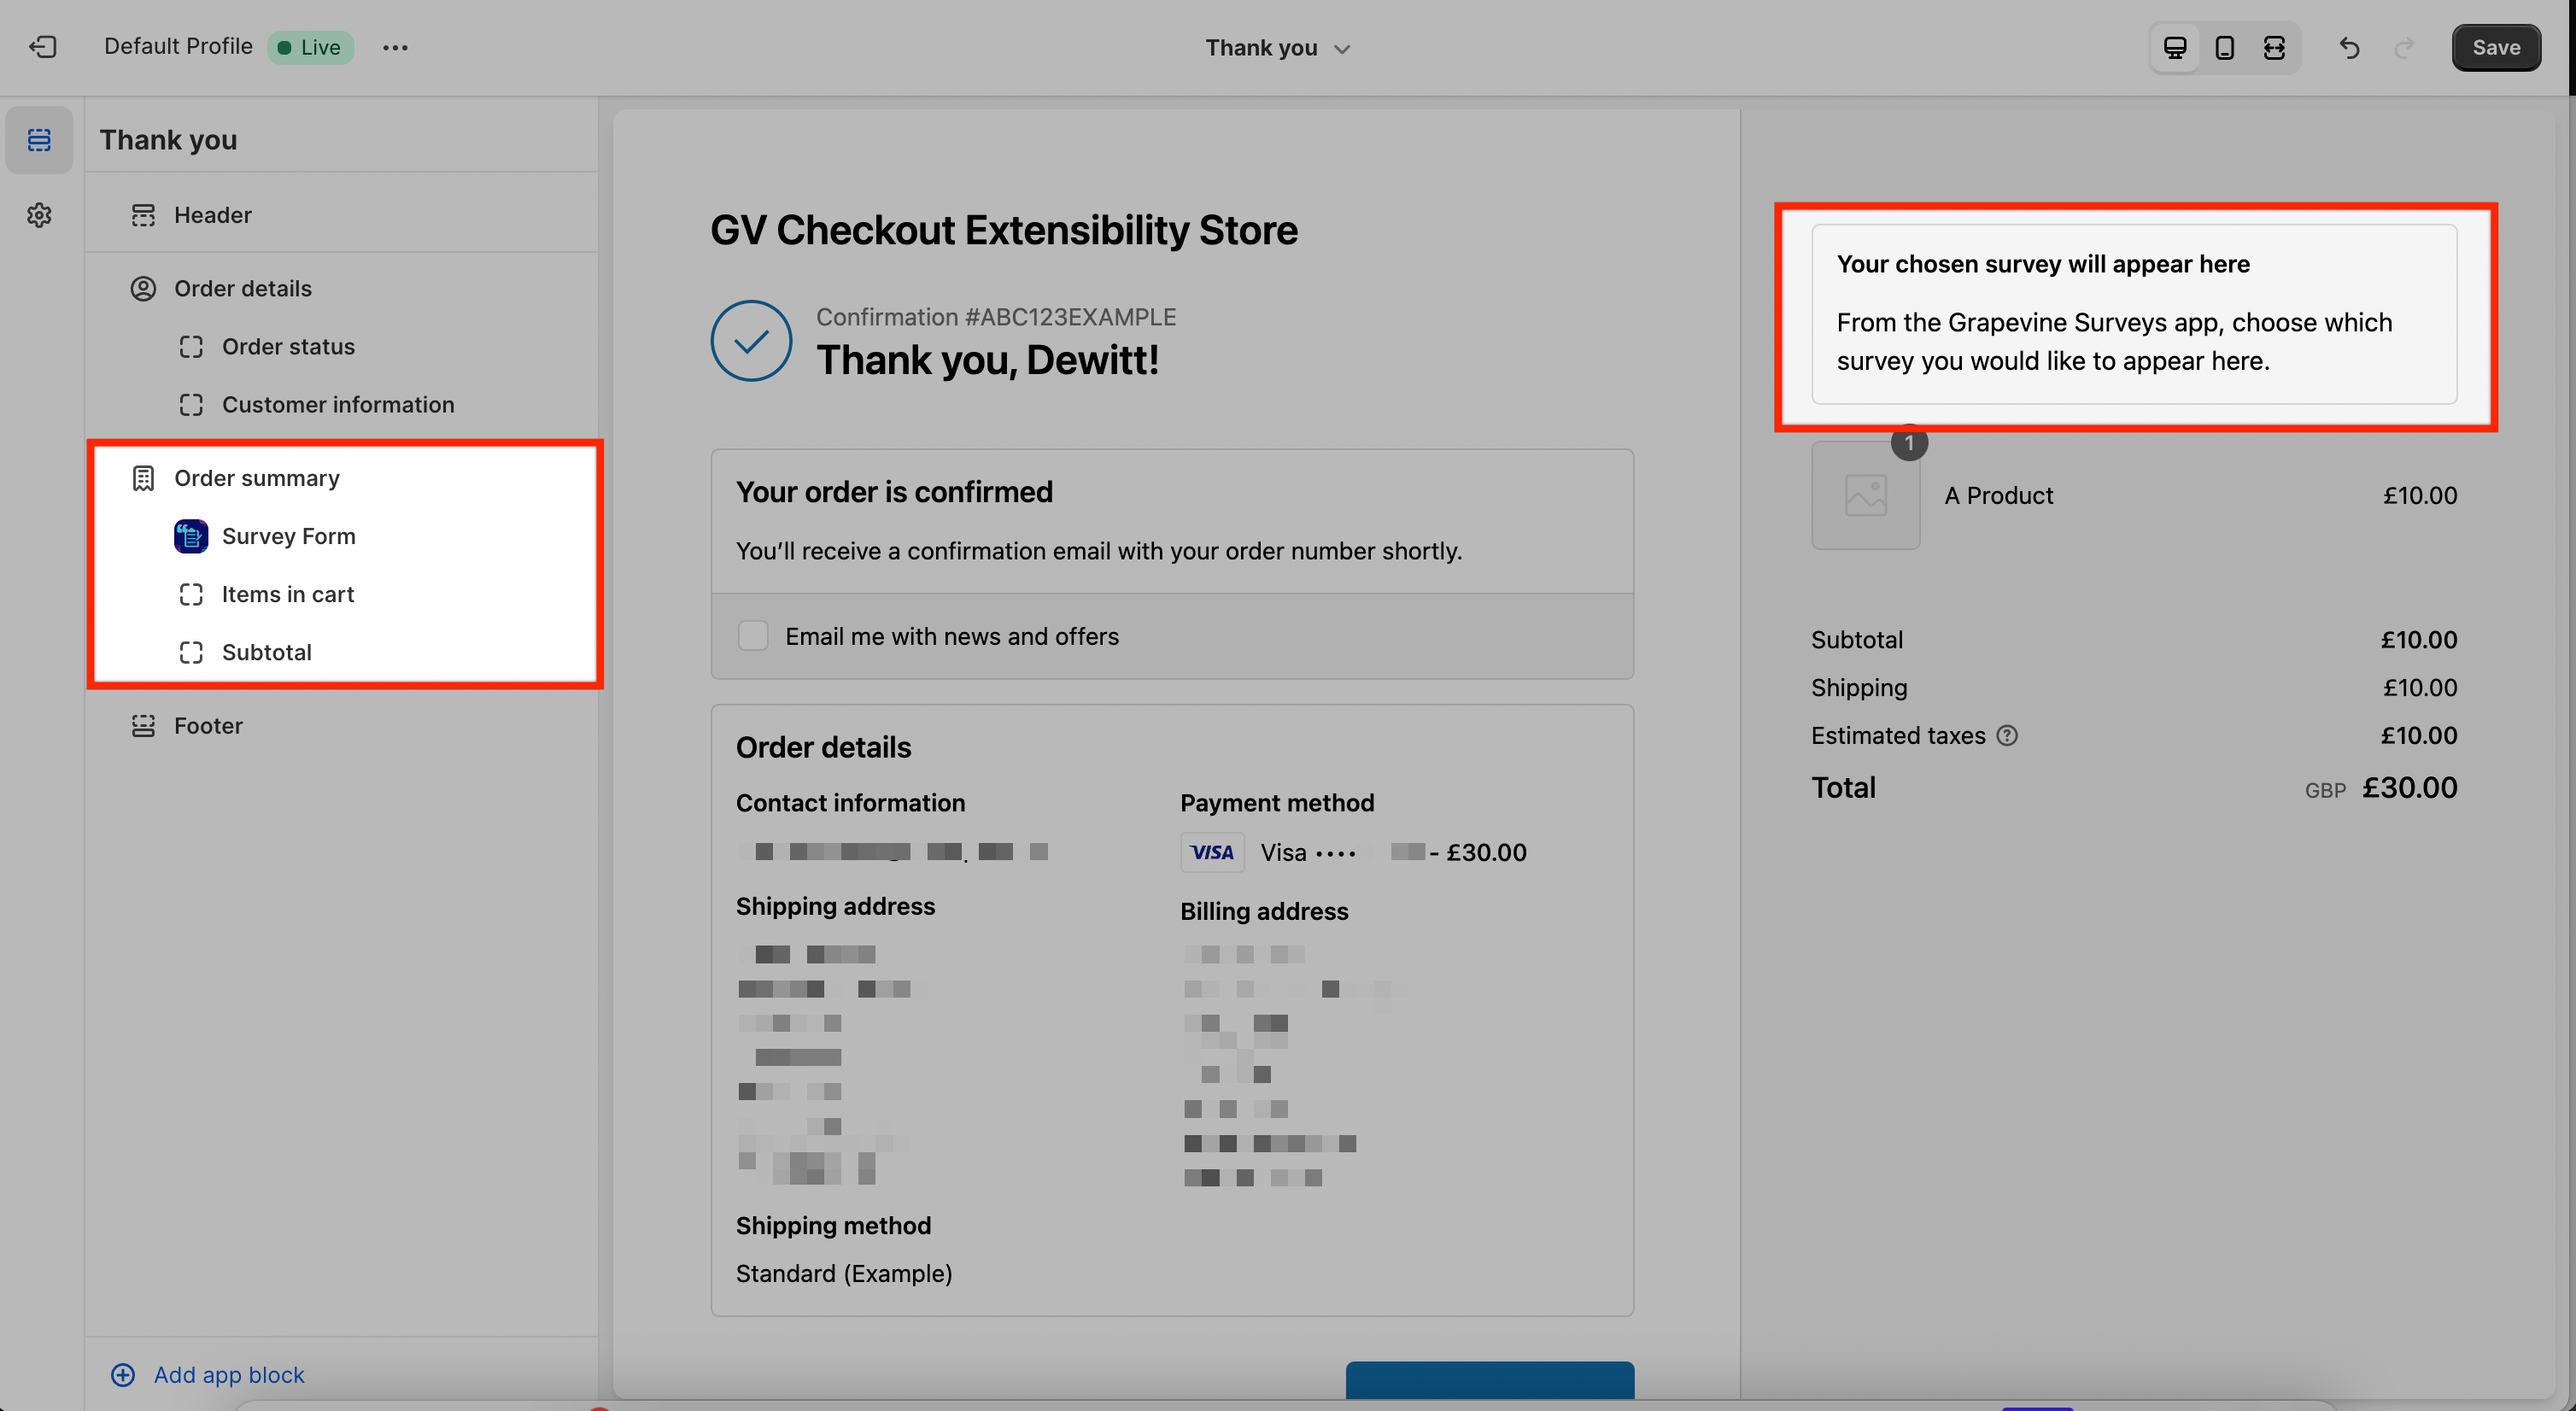Switch to desktop preview icon
The height and width of the screenshot is (1411, 2576).
click(x=2174, y=47)
